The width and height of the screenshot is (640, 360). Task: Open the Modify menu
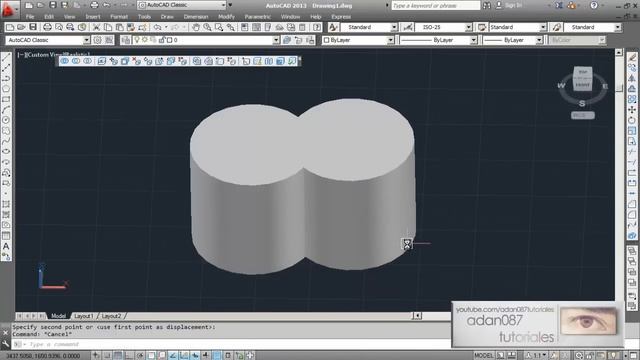tap(226, 17)
